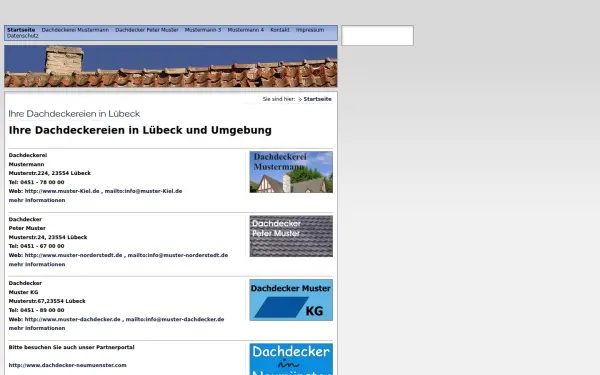This screenshot has height=375, width=600.
Task: Visit http://www.muster-Kiel.de link
Action: [x=62, y=191]
